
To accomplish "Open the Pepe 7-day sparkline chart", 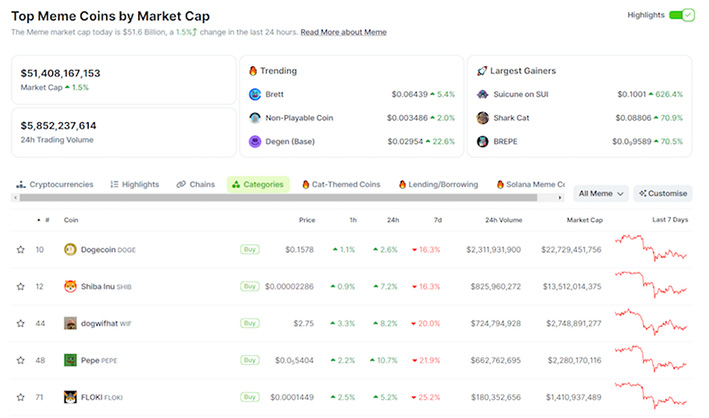I will [x=651, y=358].
